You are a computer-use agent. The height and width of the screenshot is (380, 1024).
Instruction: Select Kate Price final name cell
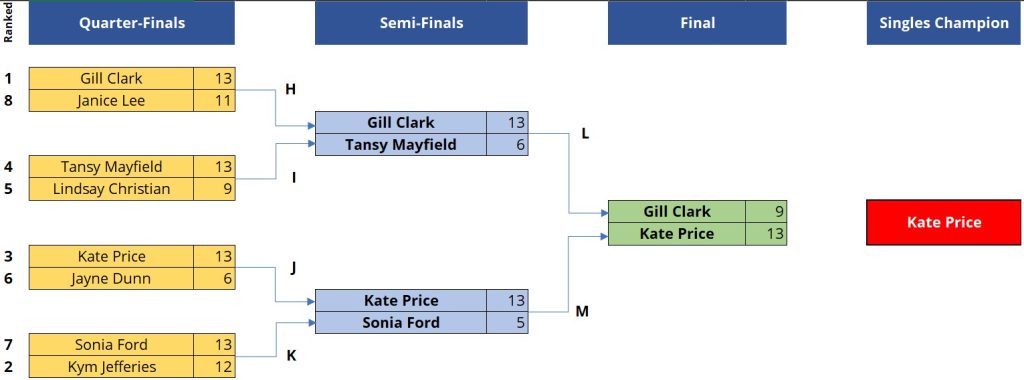point(677,234)
